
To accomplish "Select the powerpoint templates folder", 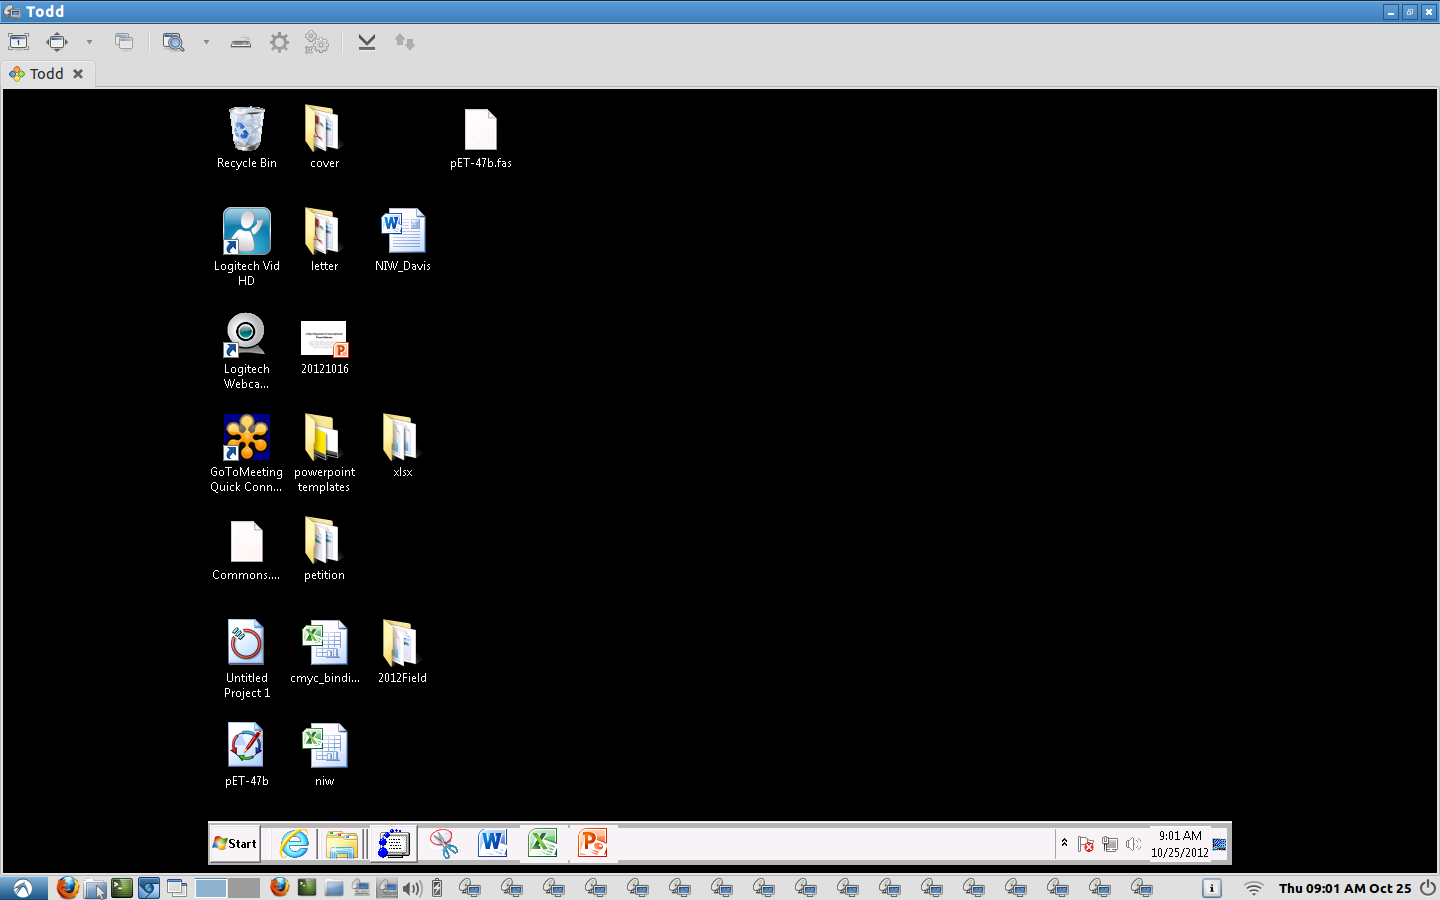I will click(x=324, y=453).
